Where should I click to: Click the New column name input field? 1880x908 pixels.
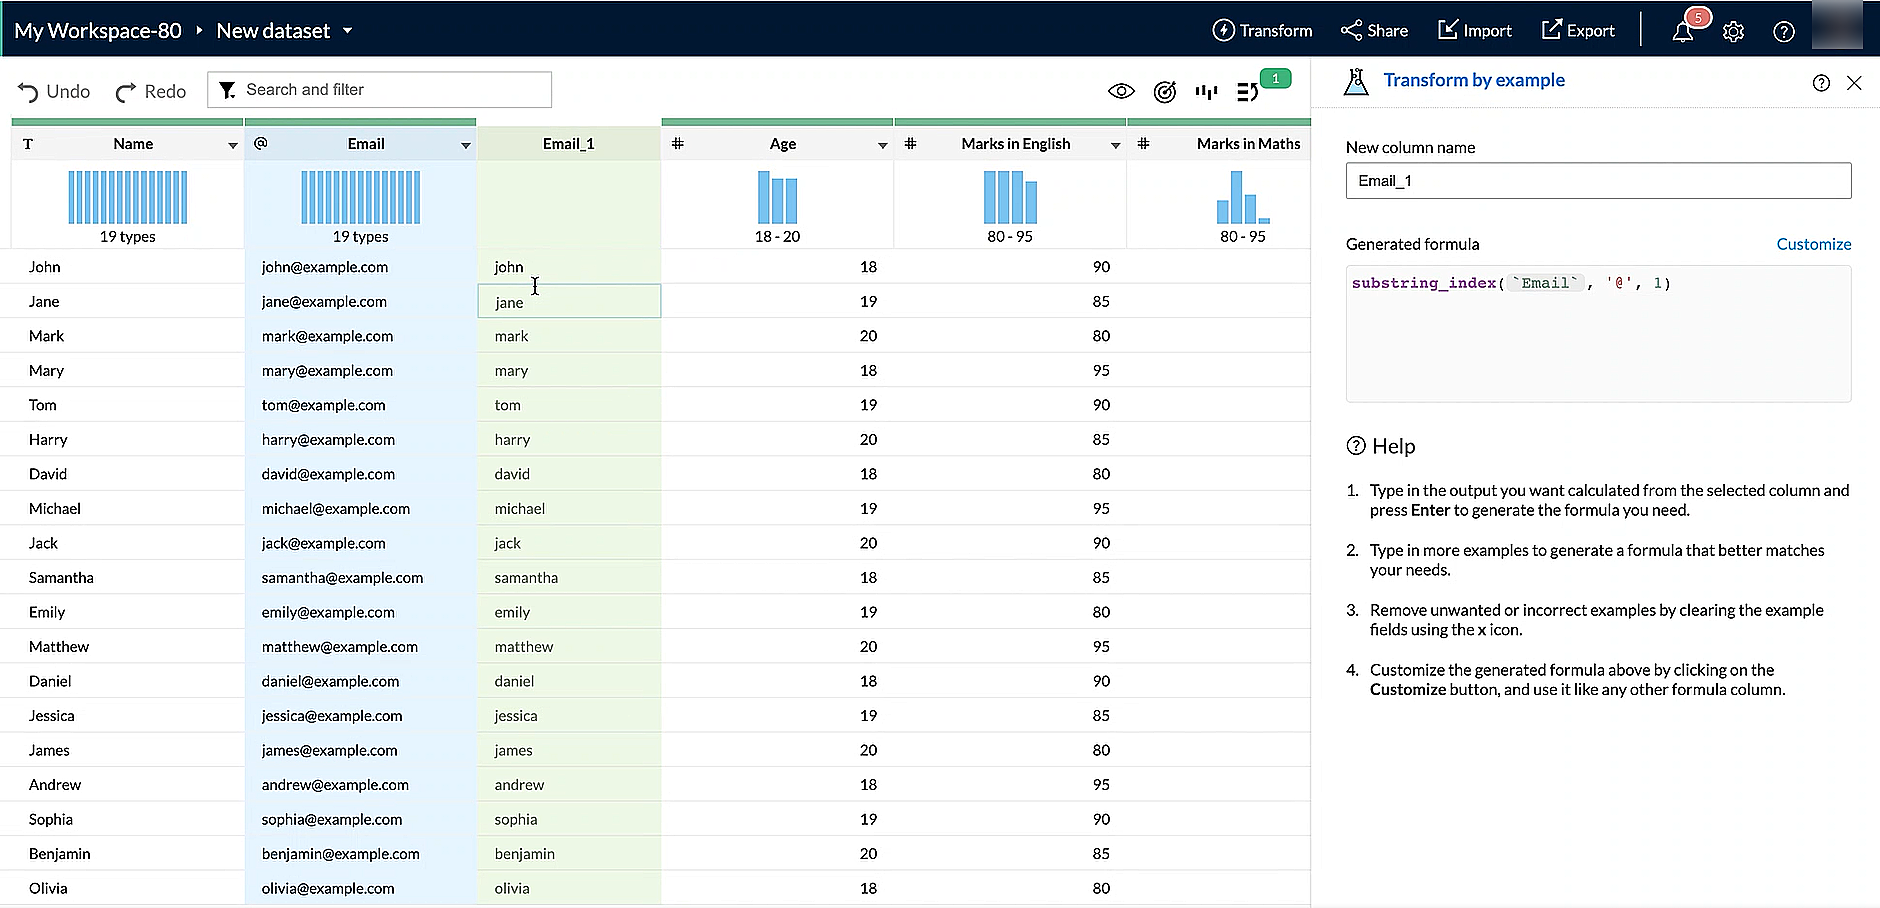pyautogui.click(x=1597, y=181)
